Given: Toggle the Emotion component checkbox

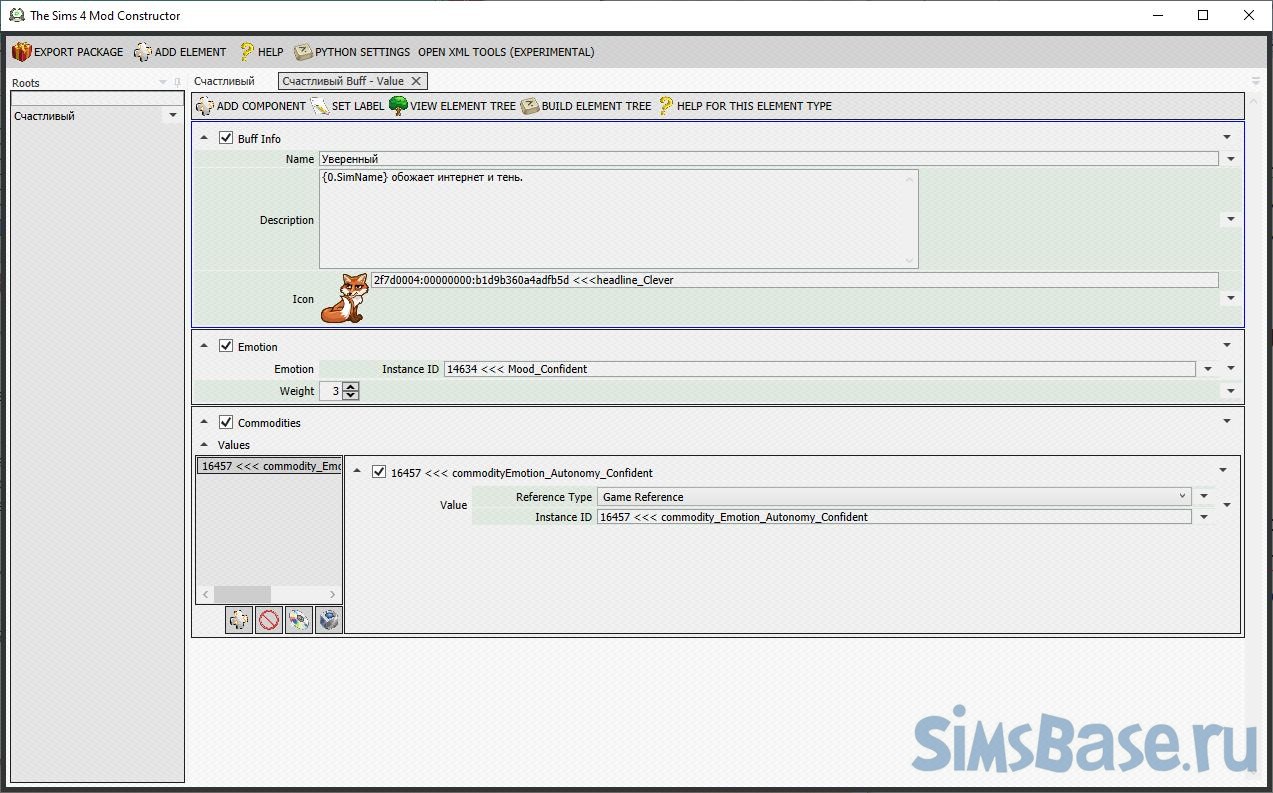Looking at the screenshot, I should pos(226,346).
